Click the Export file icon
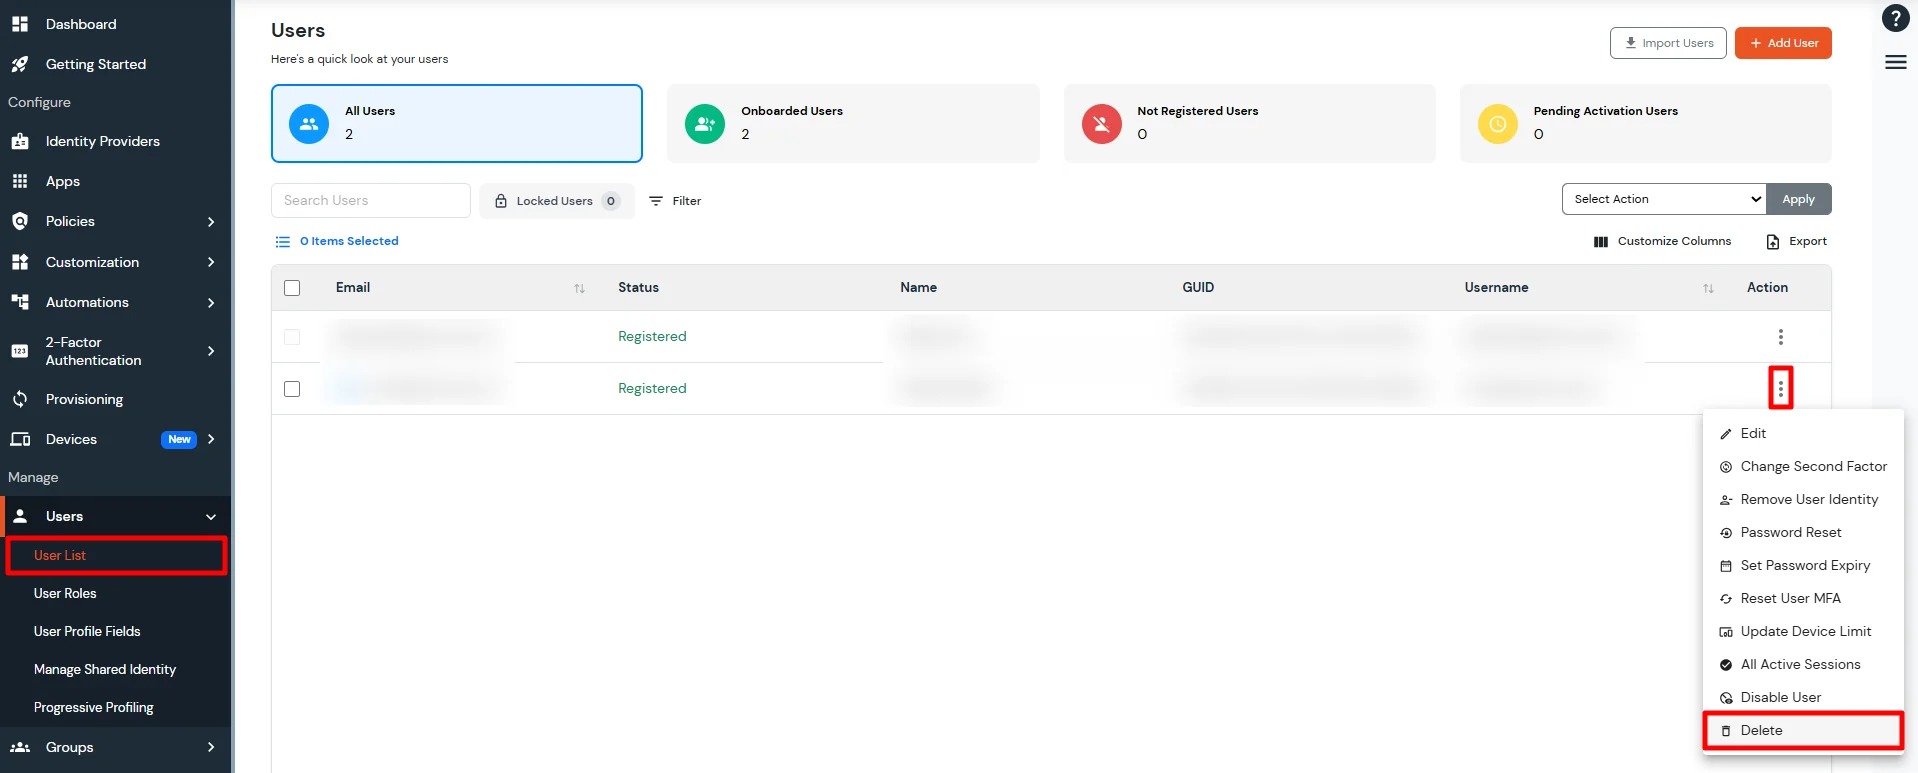This screenshot has height=773, width=1918. click(1773, 242)
